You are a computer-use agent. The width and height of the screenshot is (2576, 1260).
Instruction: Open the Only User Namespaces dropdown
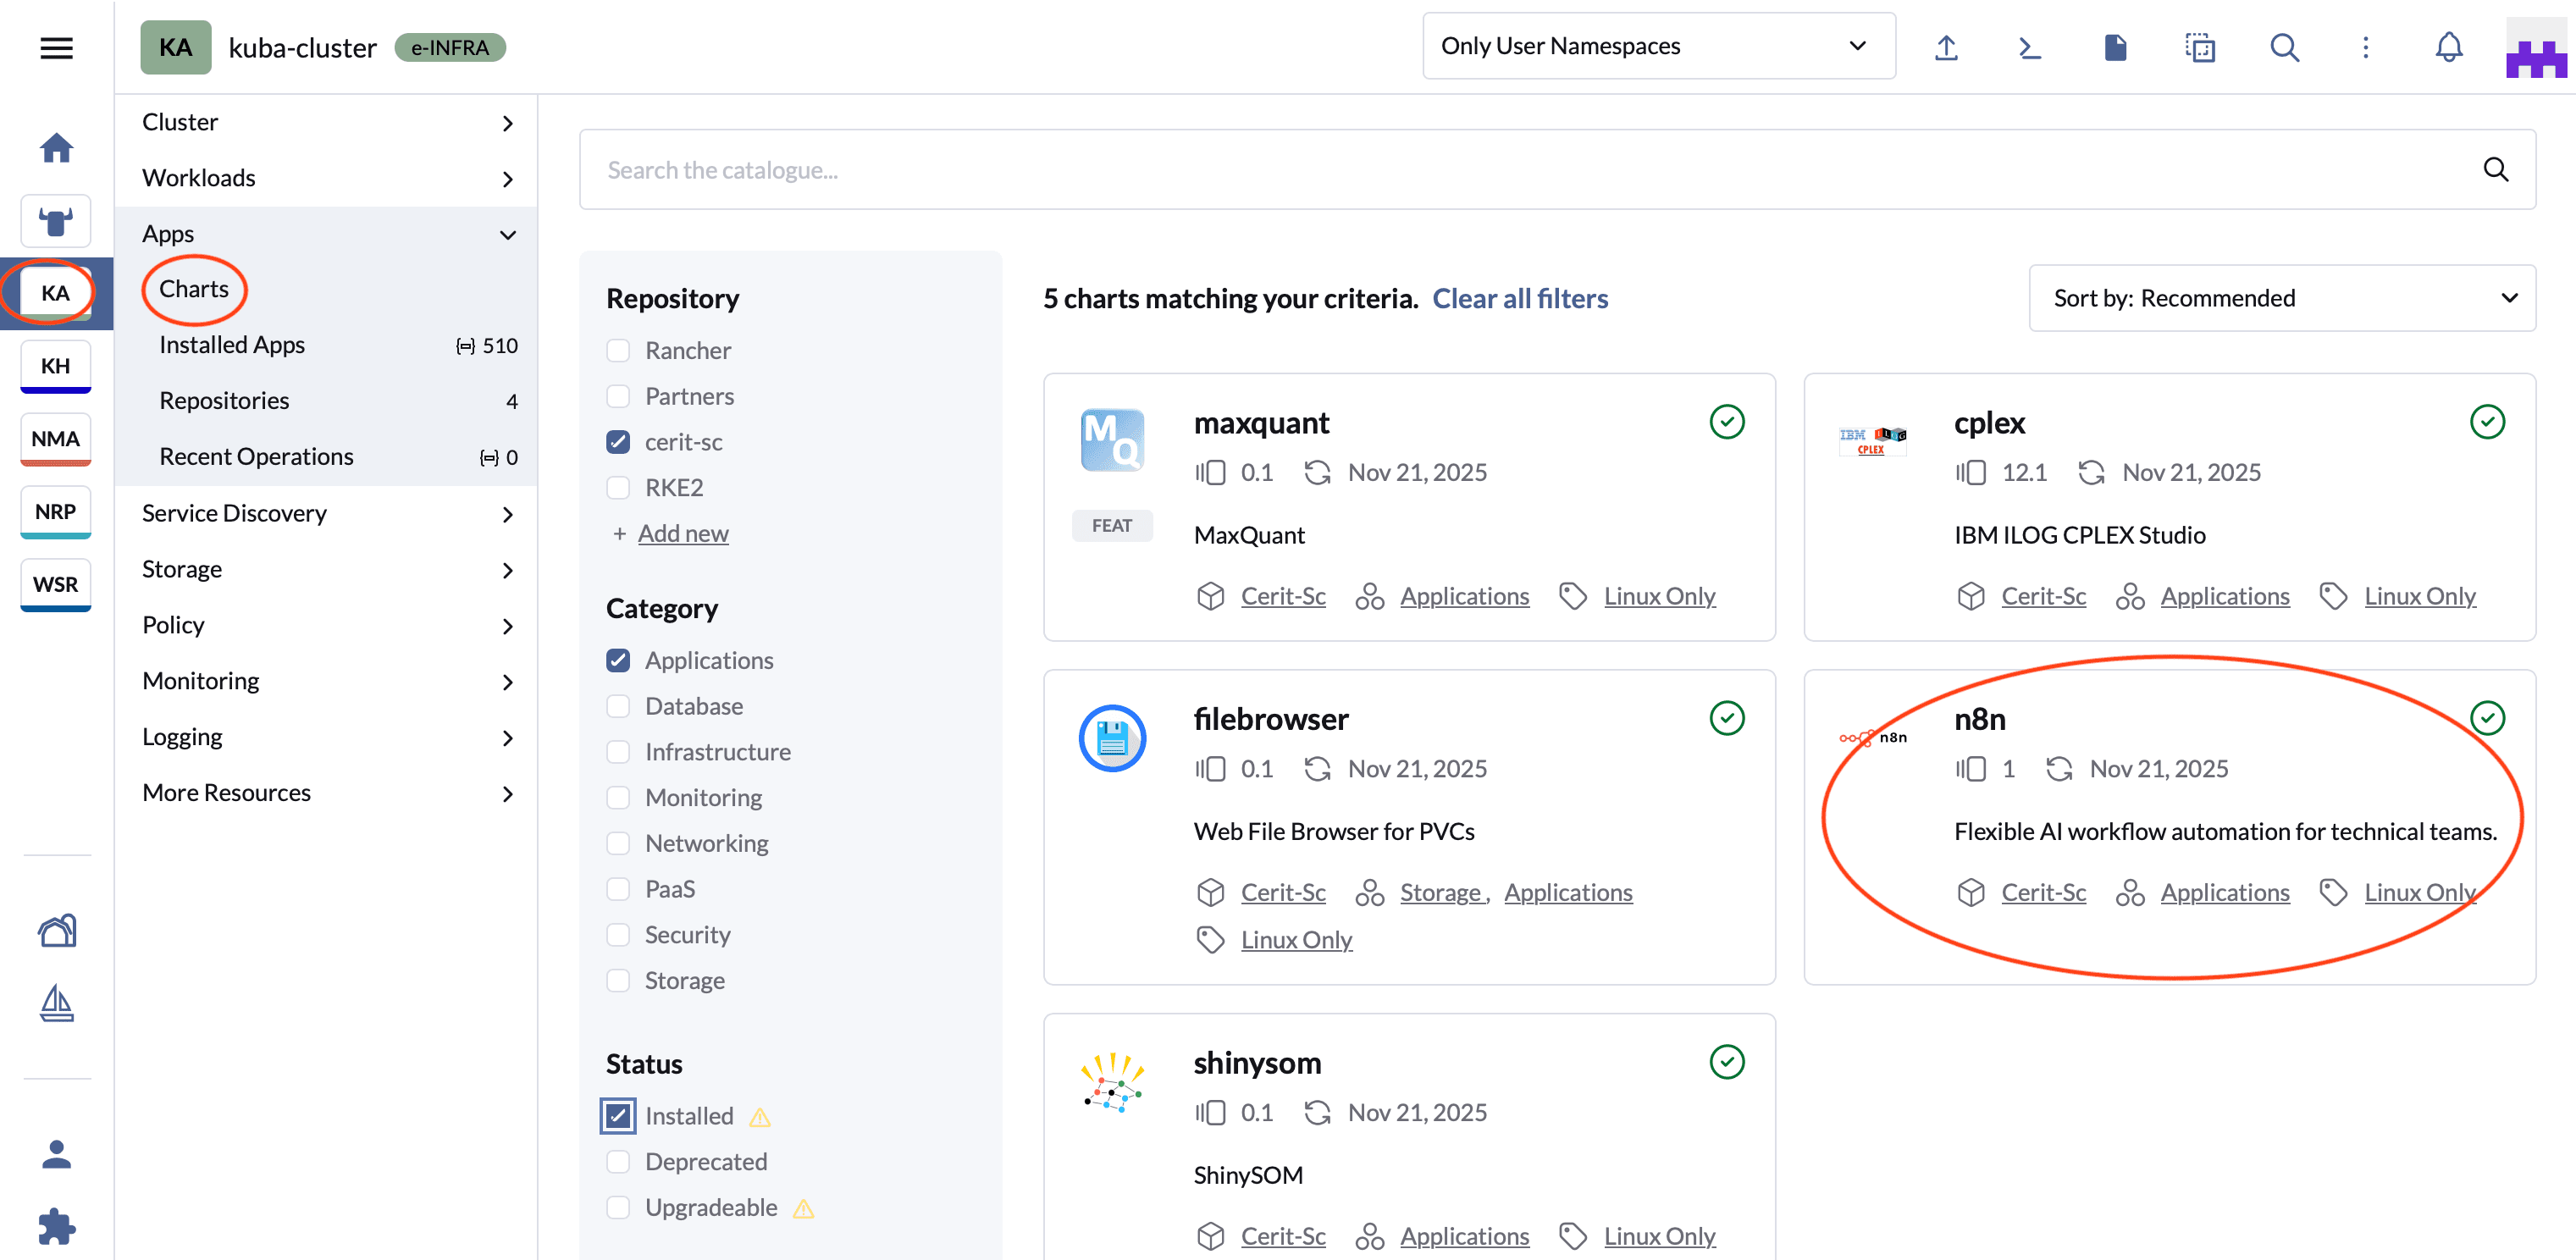click(x=1658, y=46)
